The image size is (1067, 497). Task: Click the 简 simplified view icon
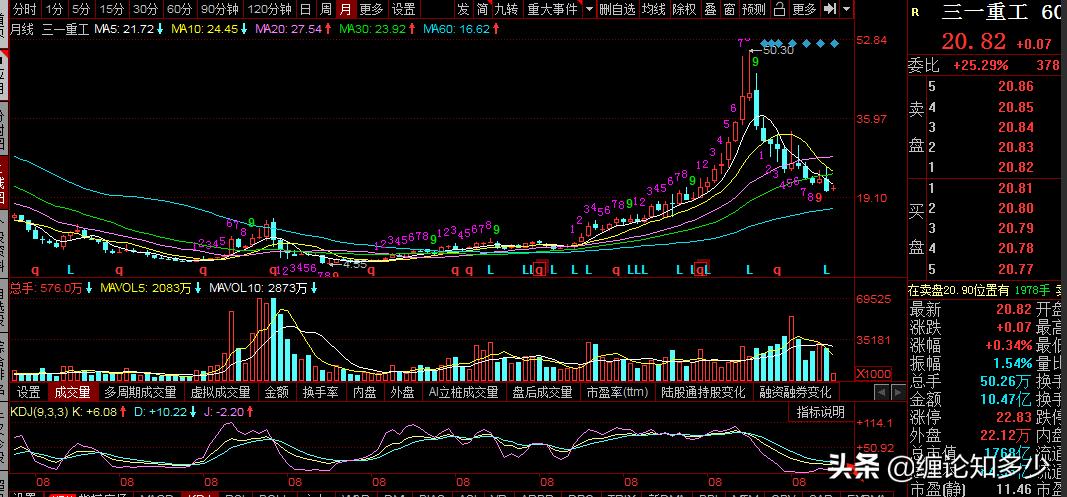482,9
